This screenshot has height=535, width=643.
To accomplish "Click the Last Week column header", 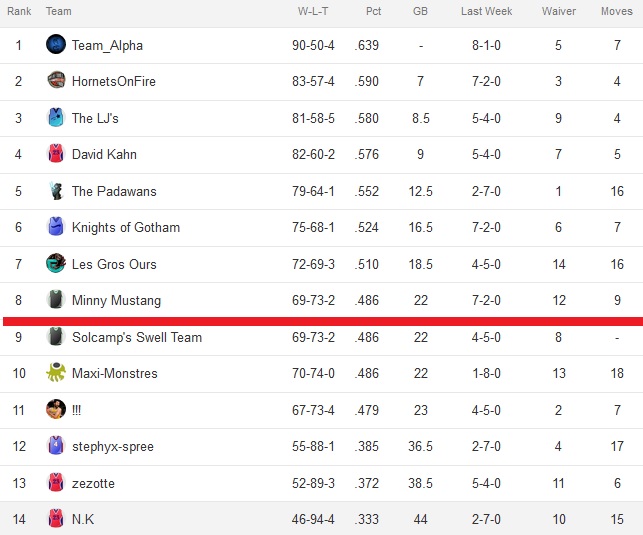I will 486,11.
